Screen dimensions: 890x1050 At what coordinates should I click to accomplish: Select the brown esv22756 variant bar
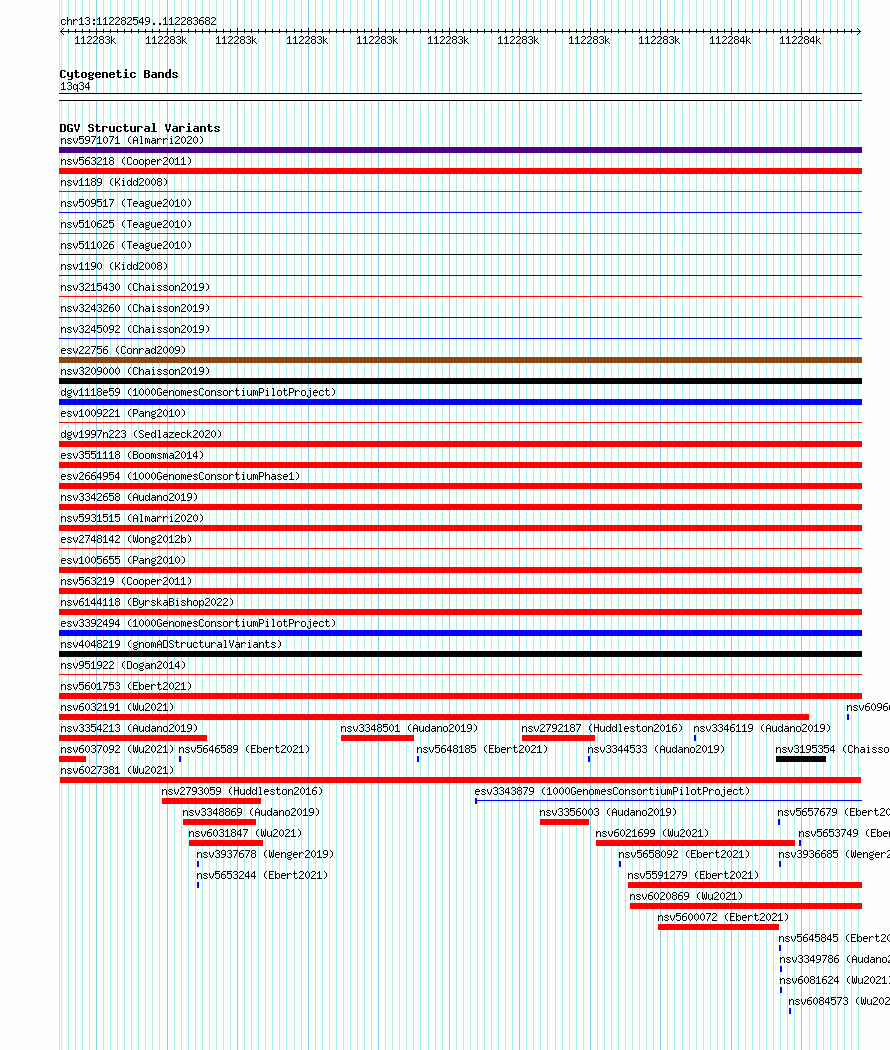click(x=460, y=360)
